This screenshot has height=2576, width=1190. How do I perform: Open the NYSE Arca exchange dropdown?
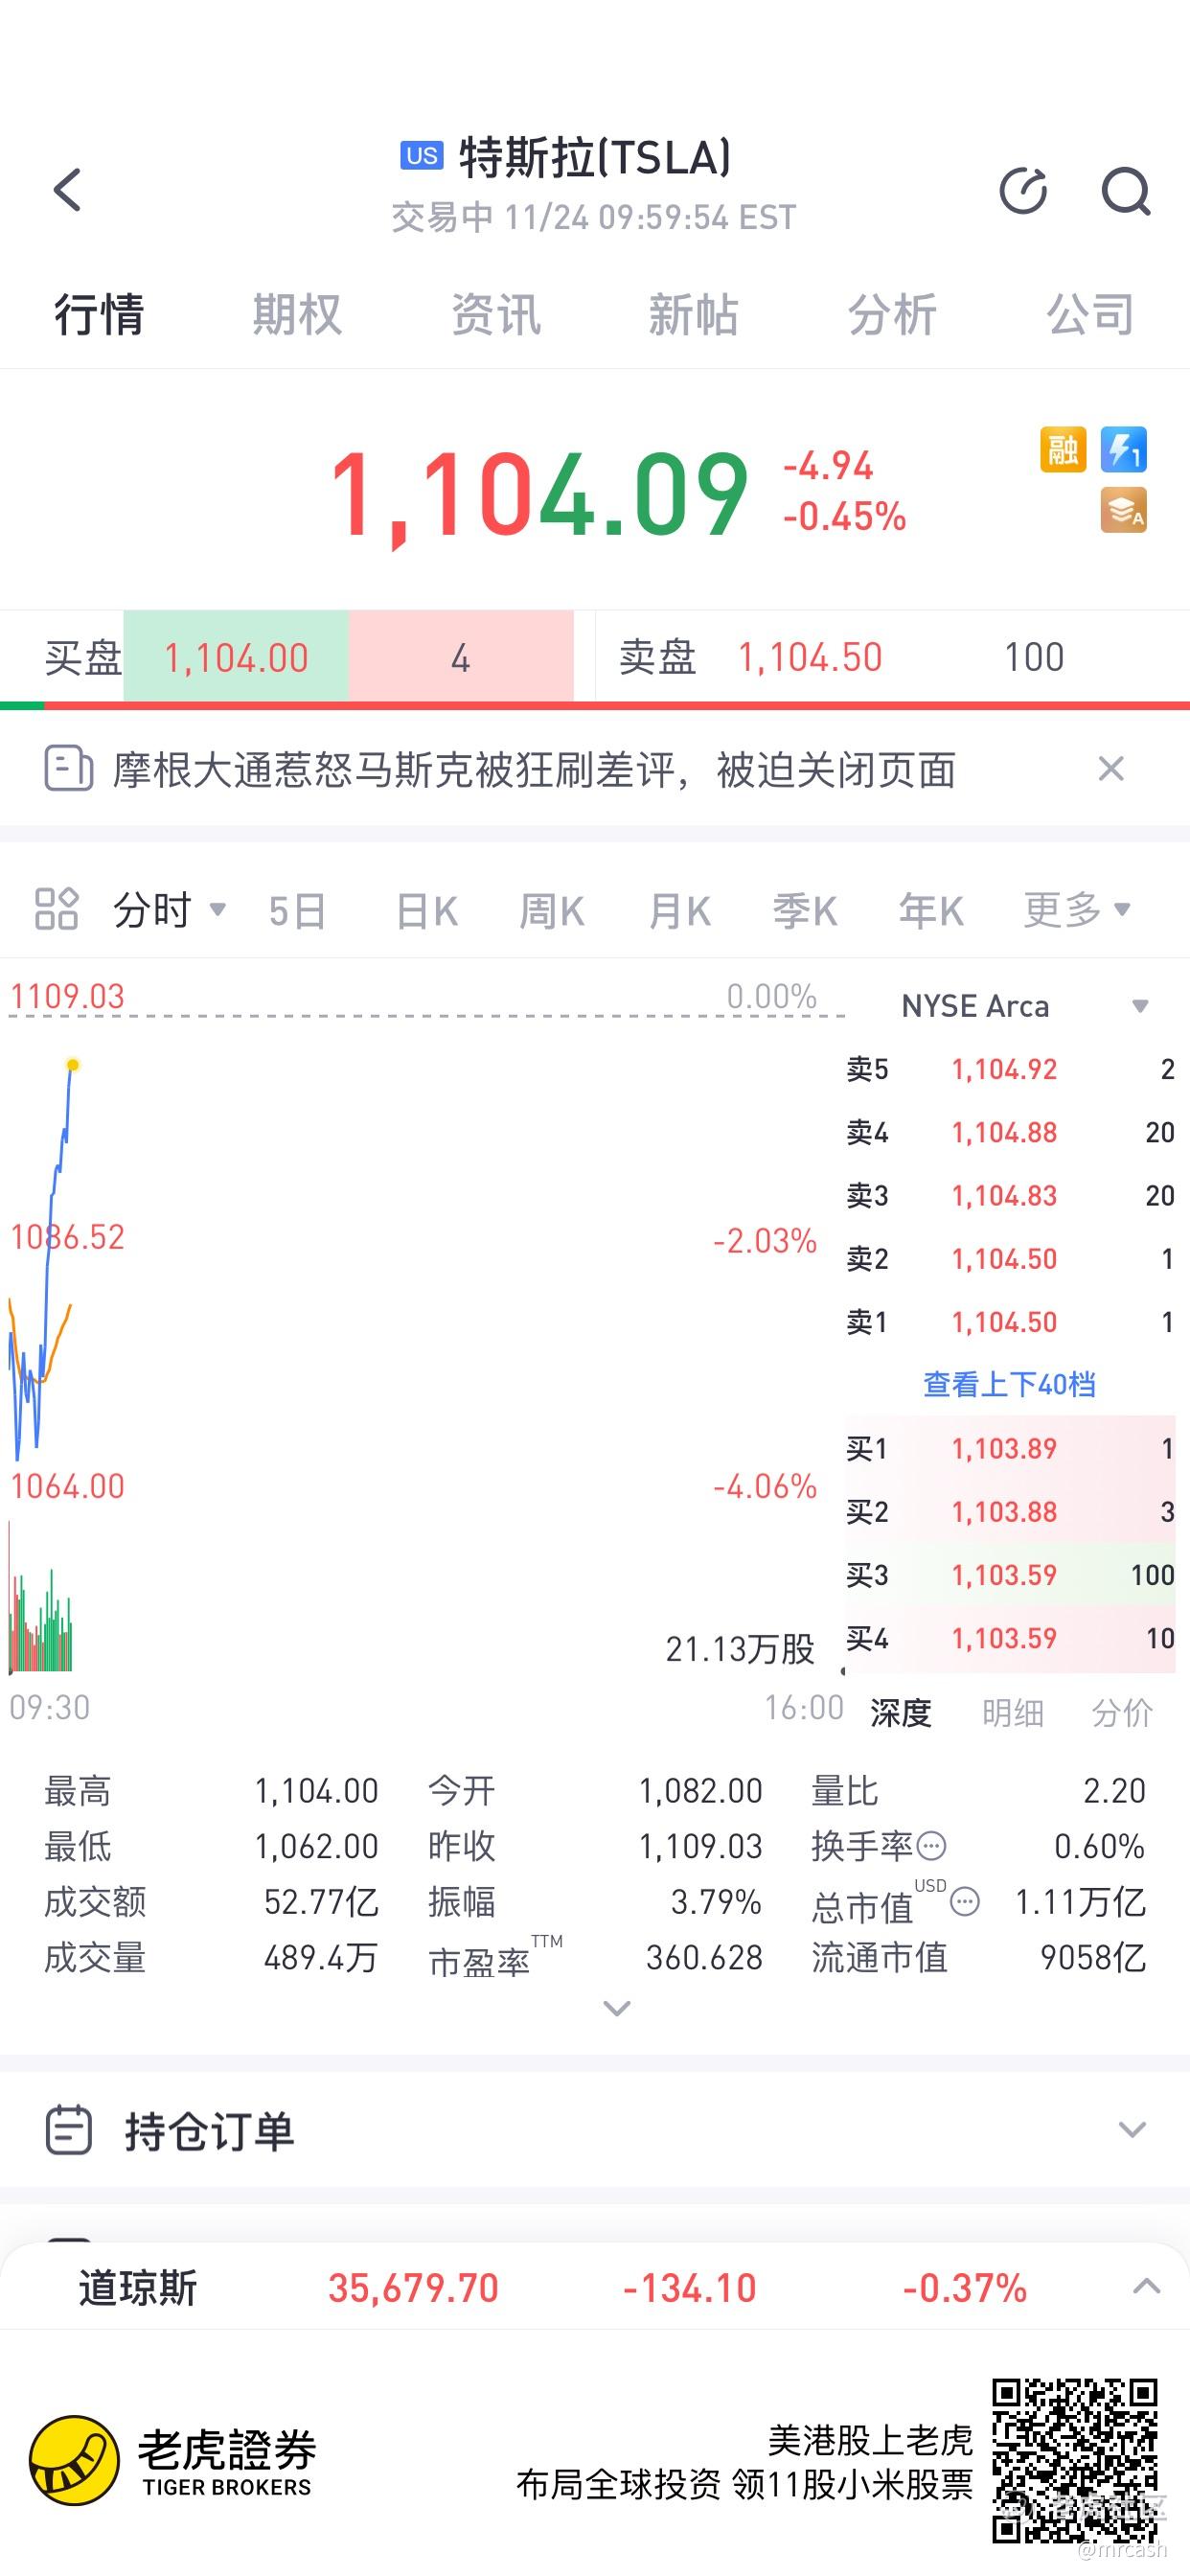(1025, 1006)
